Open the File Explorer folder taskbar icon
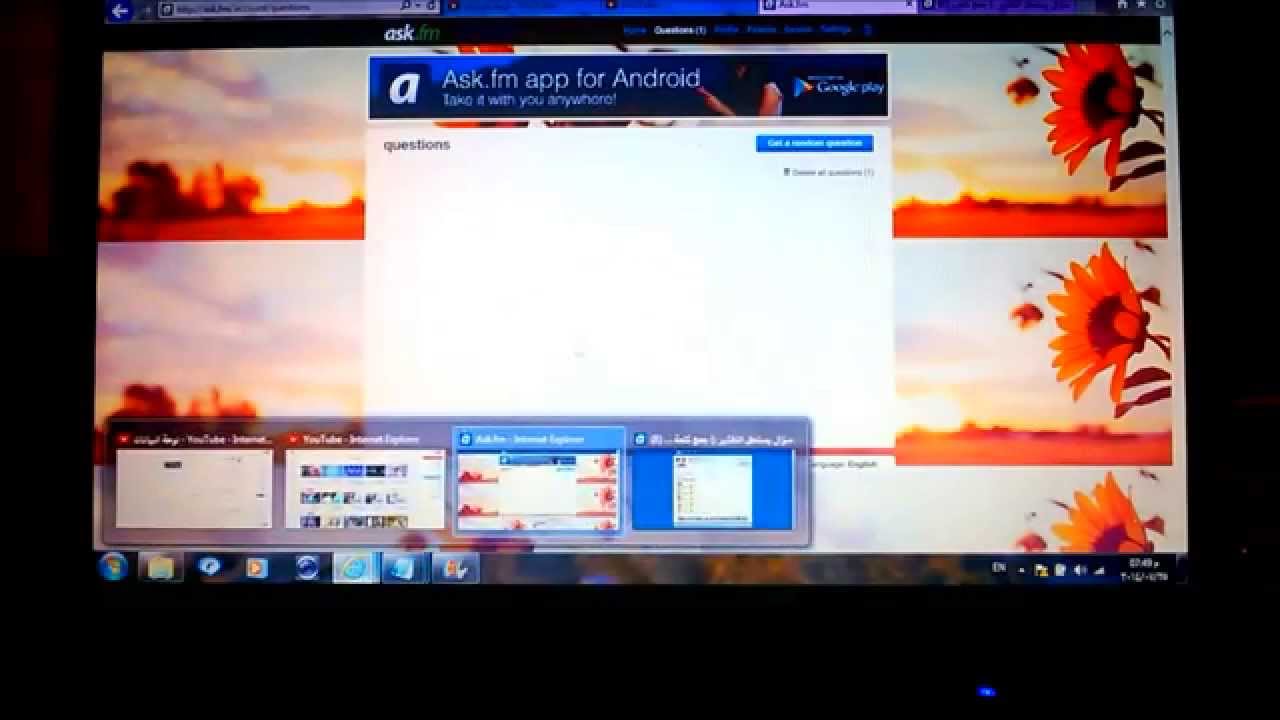 click(160, 567)
